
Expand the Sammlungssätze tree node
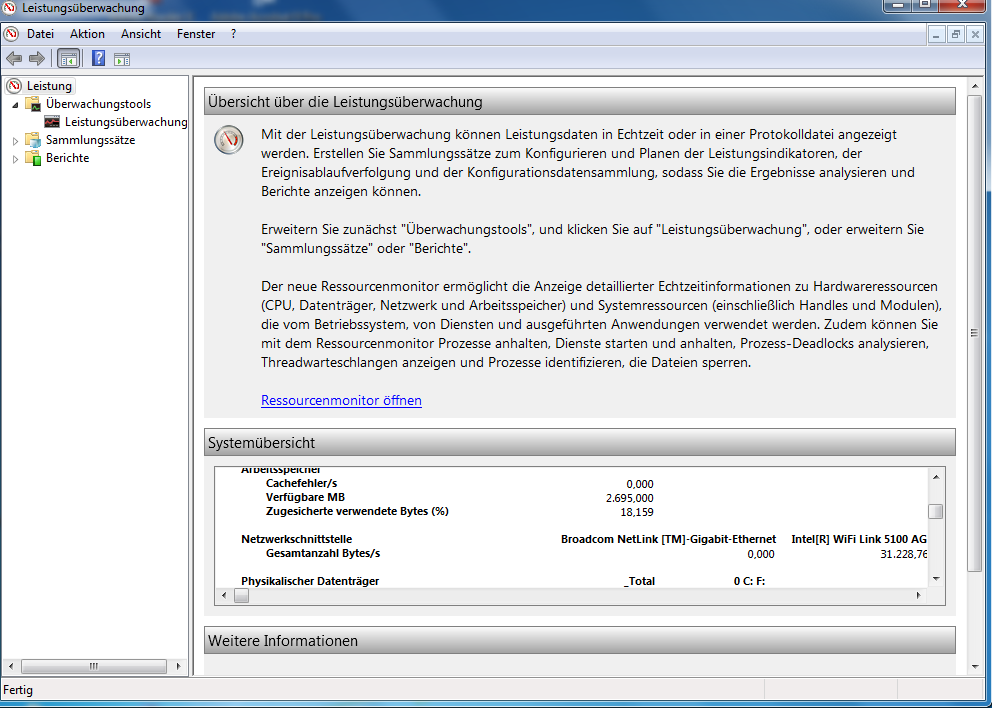16,139
